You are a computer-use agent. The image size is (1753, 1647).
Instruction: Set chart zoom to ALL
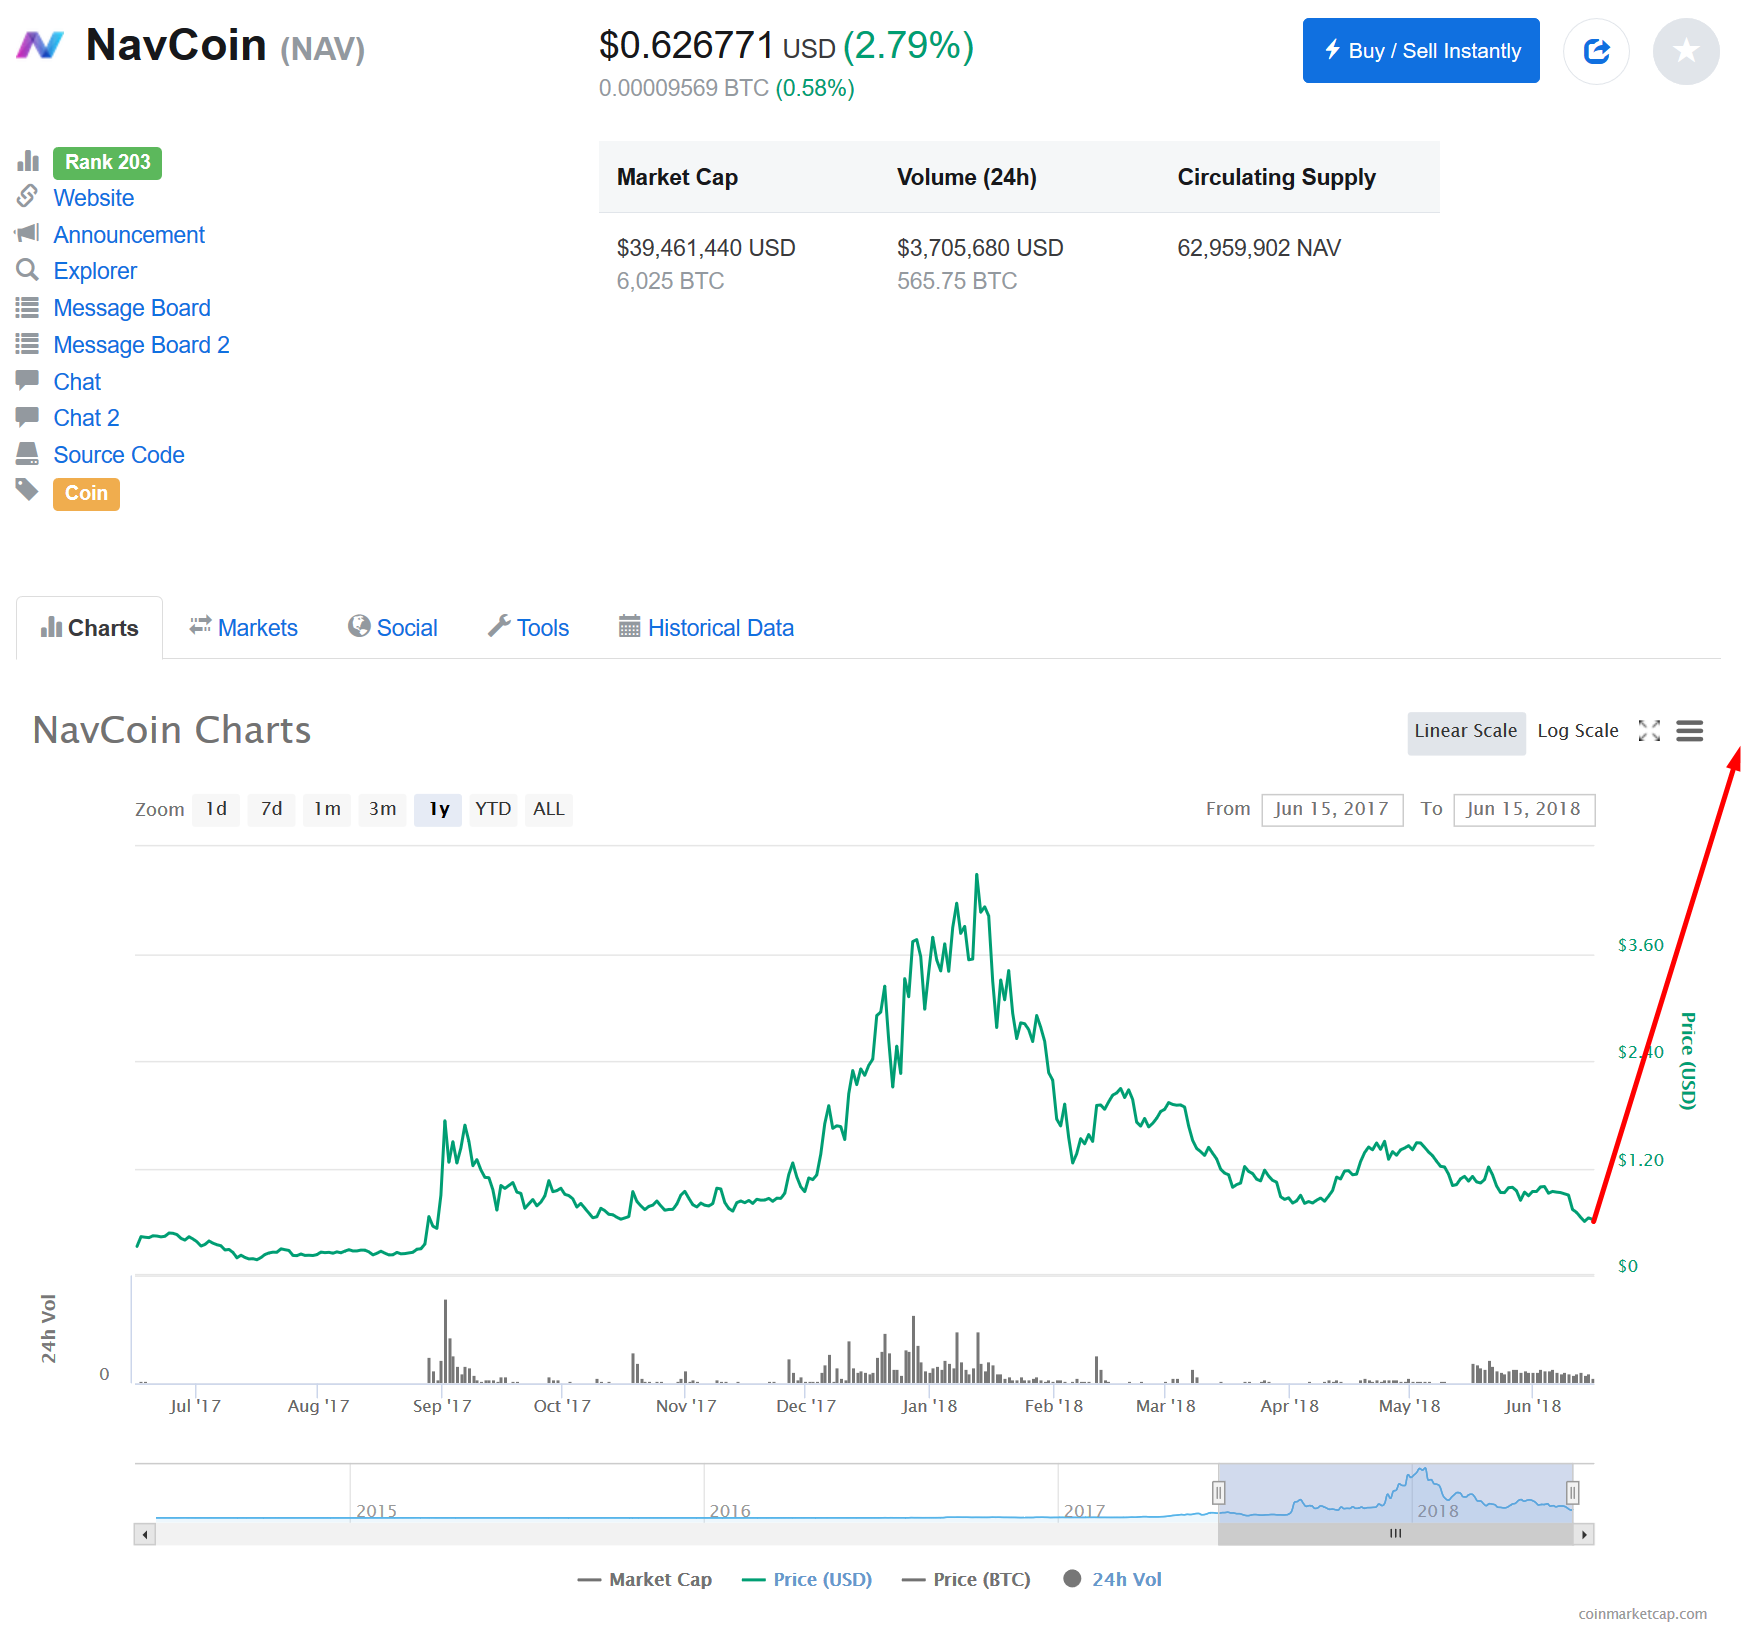click(549, 809)
